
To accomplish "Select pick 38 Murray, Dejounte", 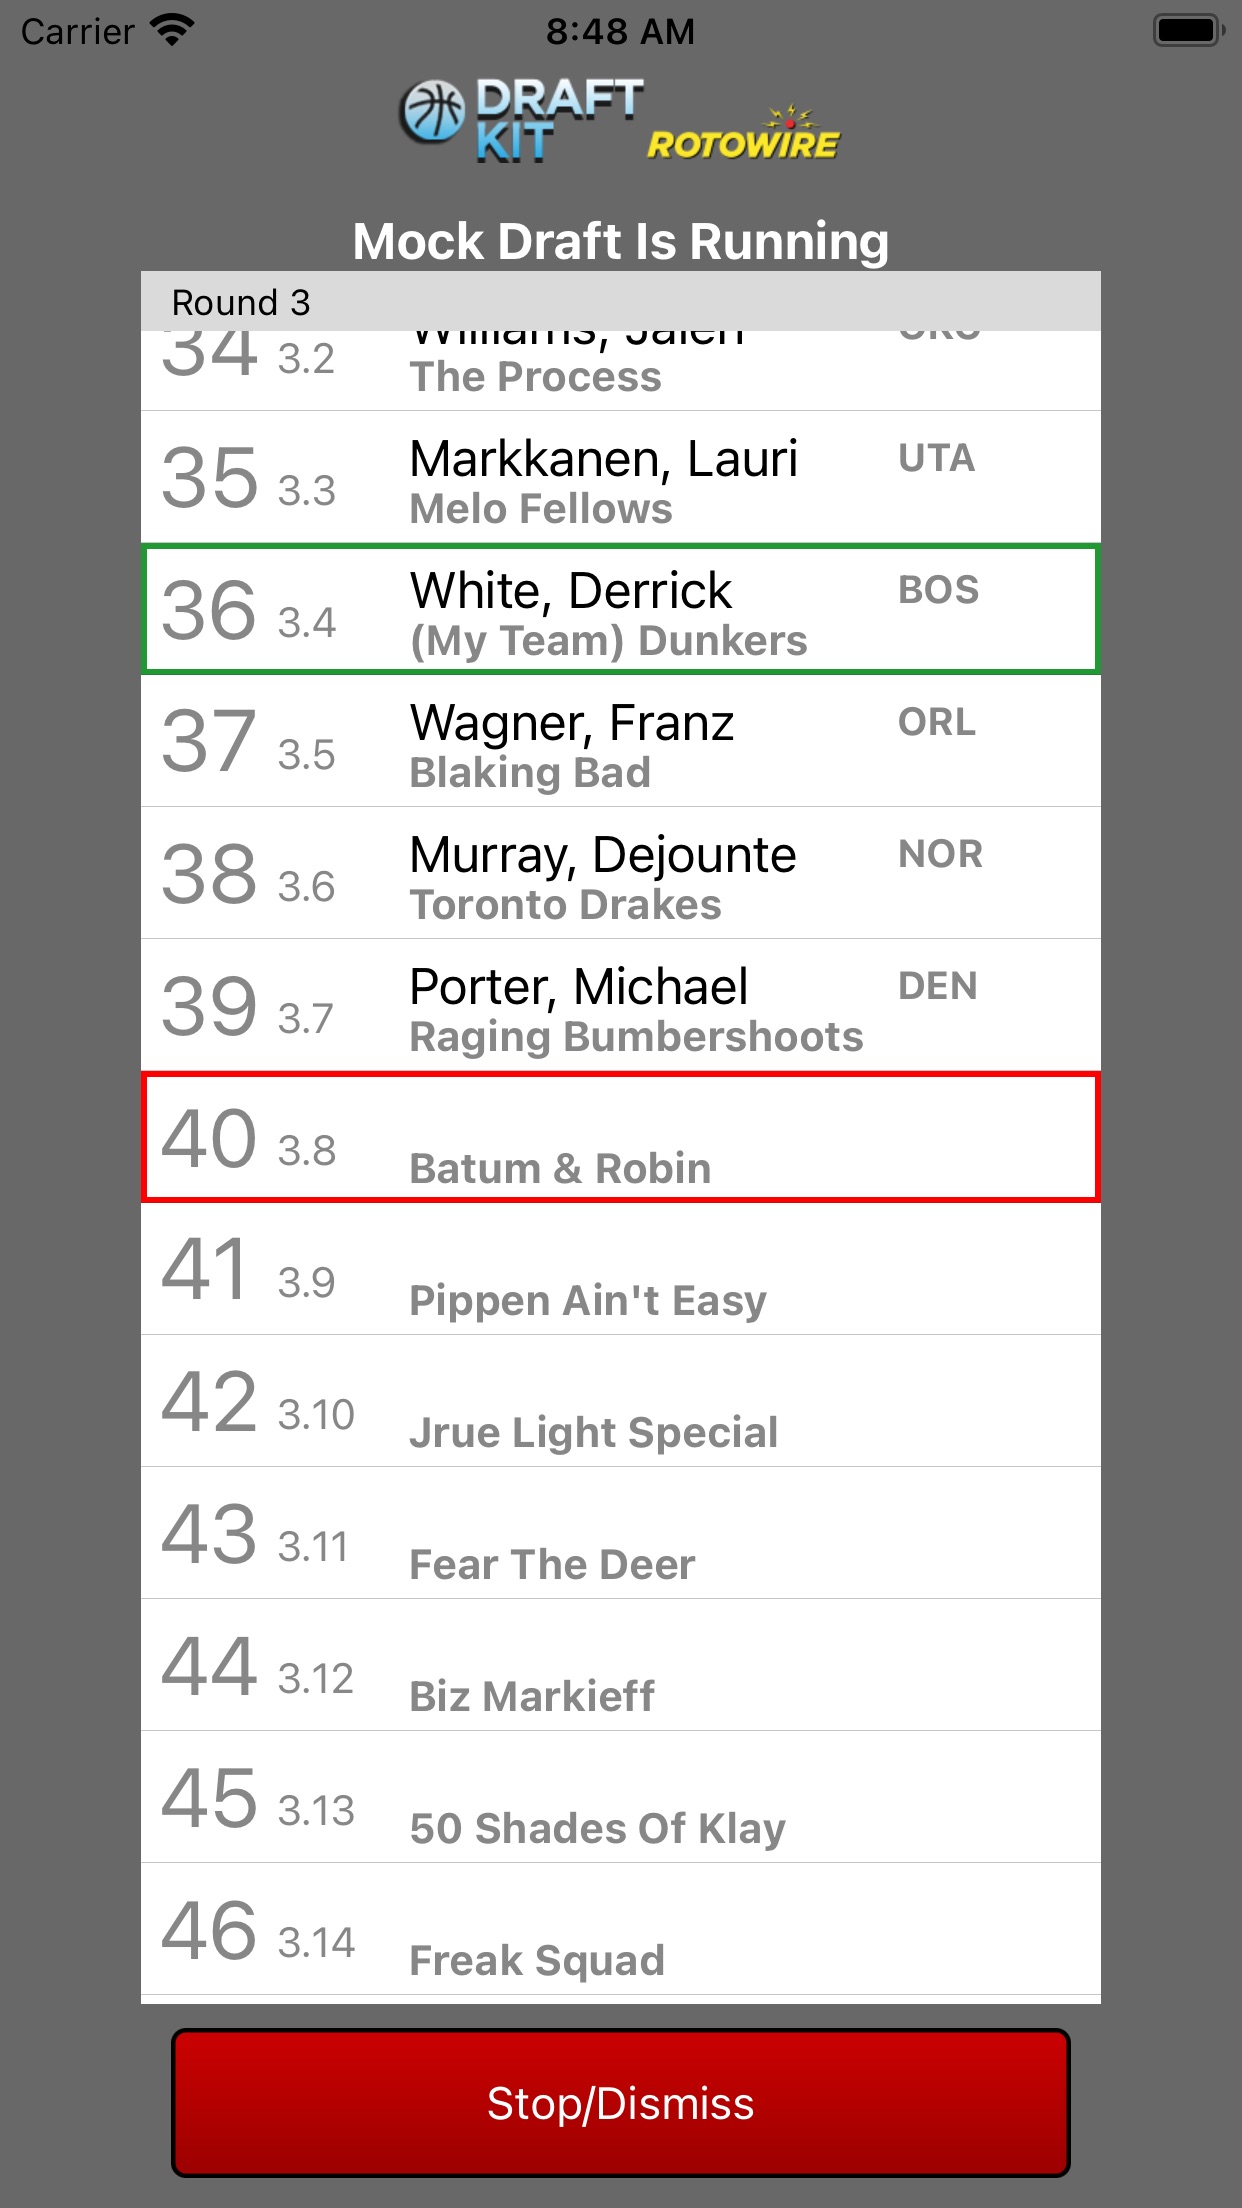I will pos(621,873).
